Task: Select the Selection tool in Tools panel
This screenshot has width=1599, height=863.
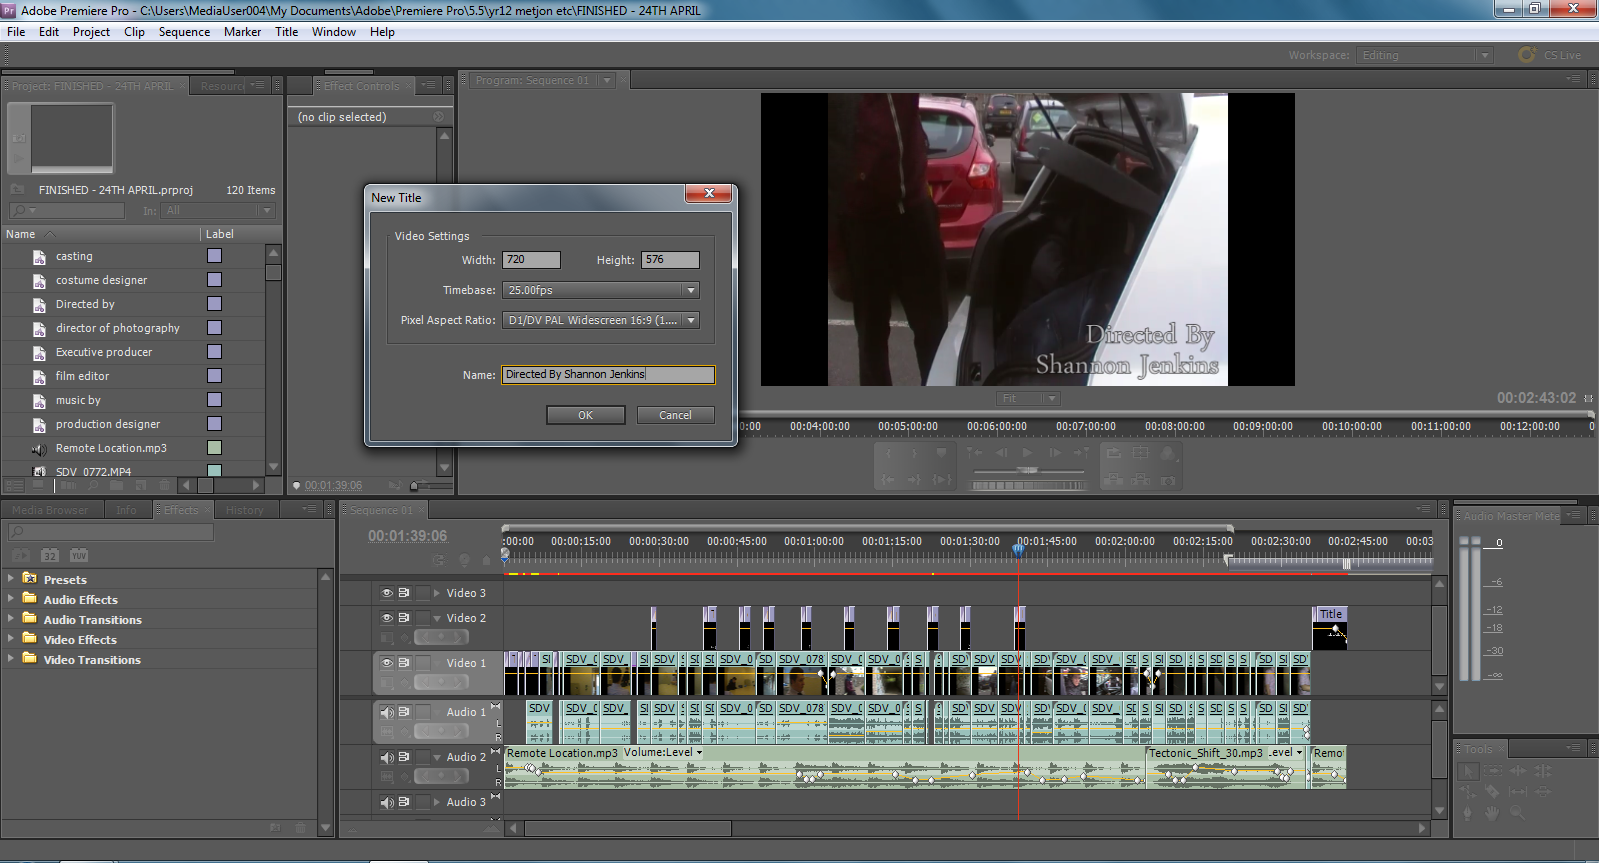Action: tap(1468, 771)
